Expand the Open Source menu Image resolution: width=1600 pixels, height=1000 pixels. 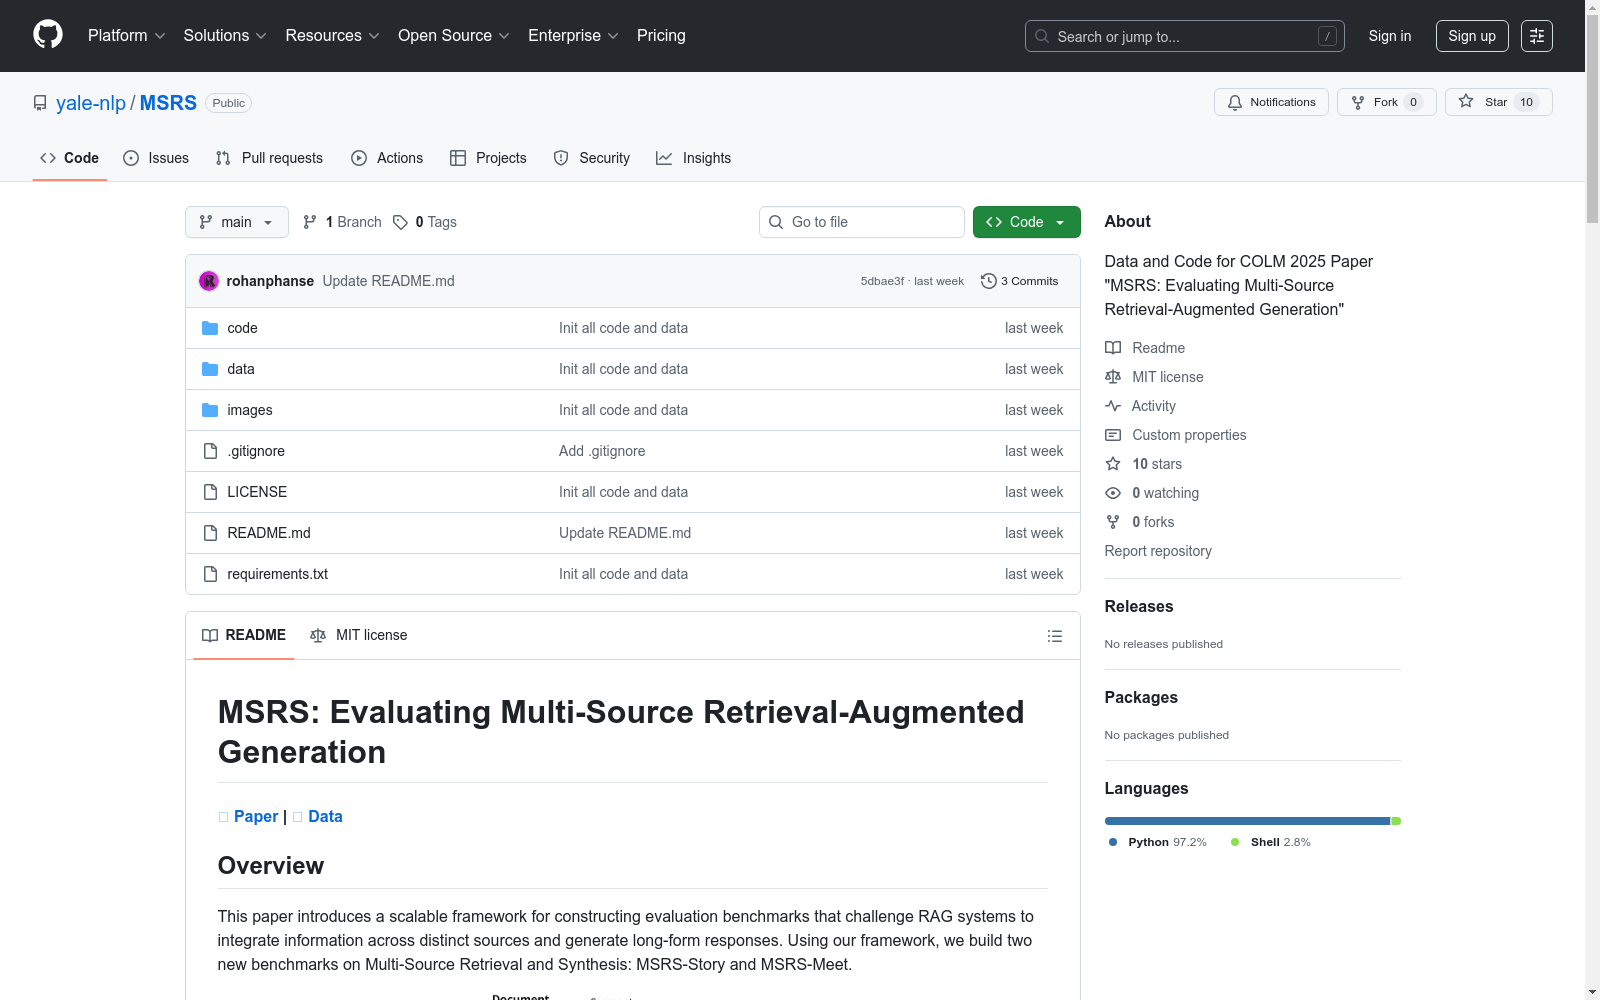(x=454, y=36)
